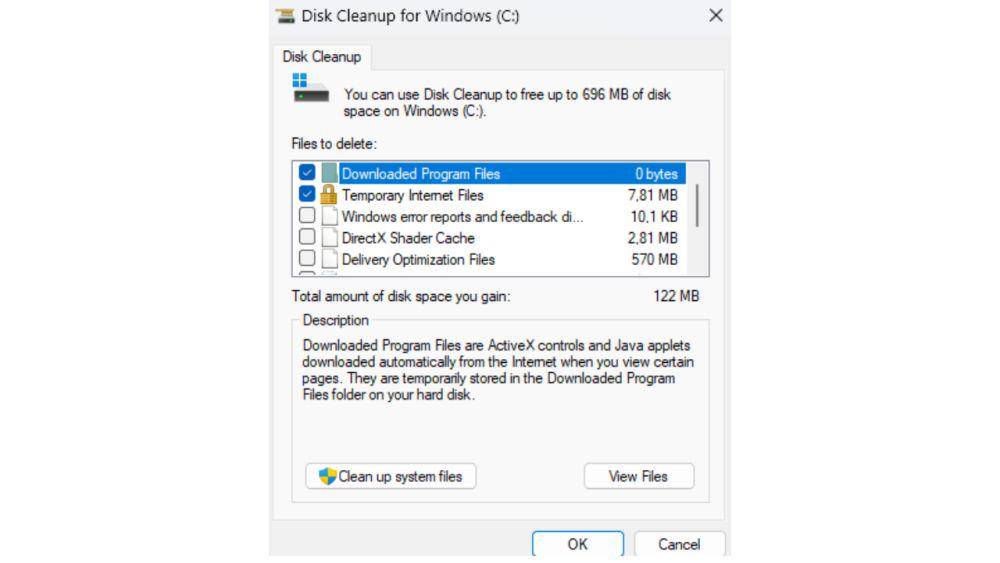The width and height of the screenshot is (1000, 563).
Task: Click the DirectX Shader Cache file icon
Action: [x=329, y=238]
